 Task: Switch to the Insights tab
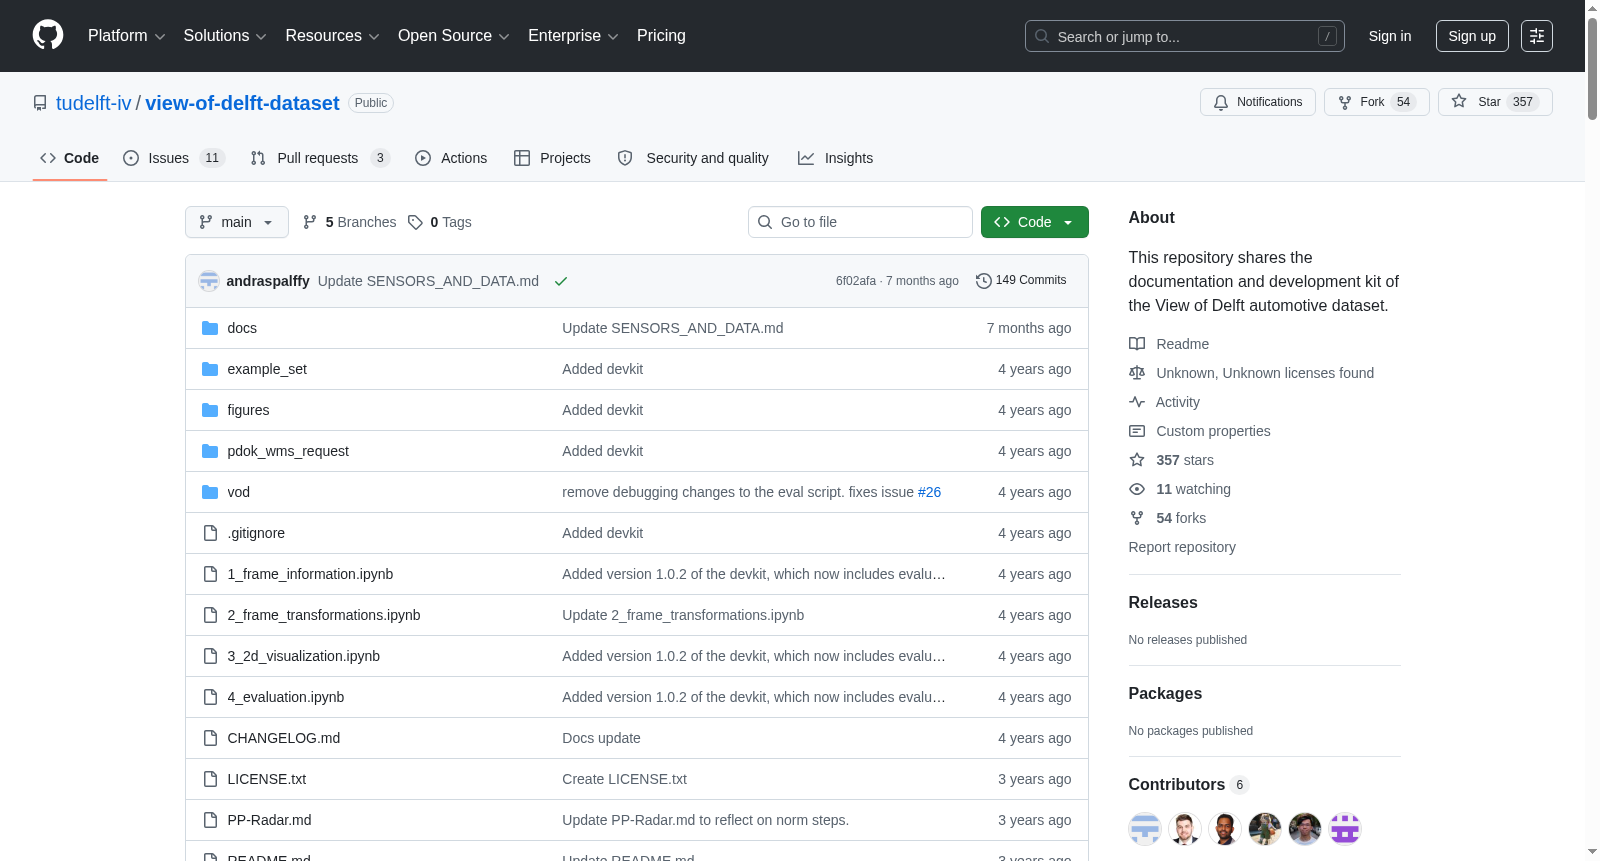click(x=835, y=158)
